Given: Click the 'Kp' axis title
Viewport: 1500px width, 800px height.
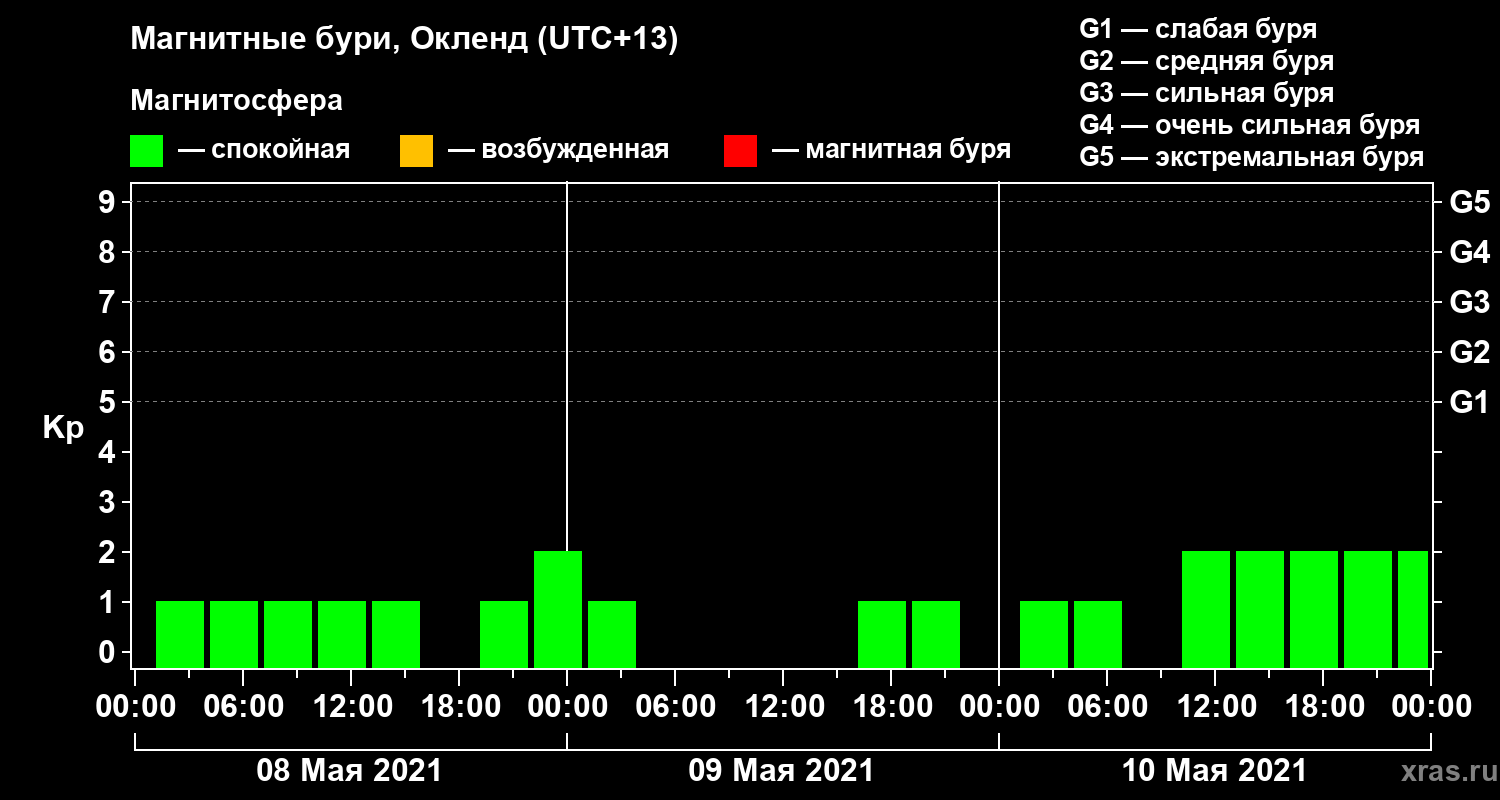Looking at the screenshot, I should tap(64, 428).
